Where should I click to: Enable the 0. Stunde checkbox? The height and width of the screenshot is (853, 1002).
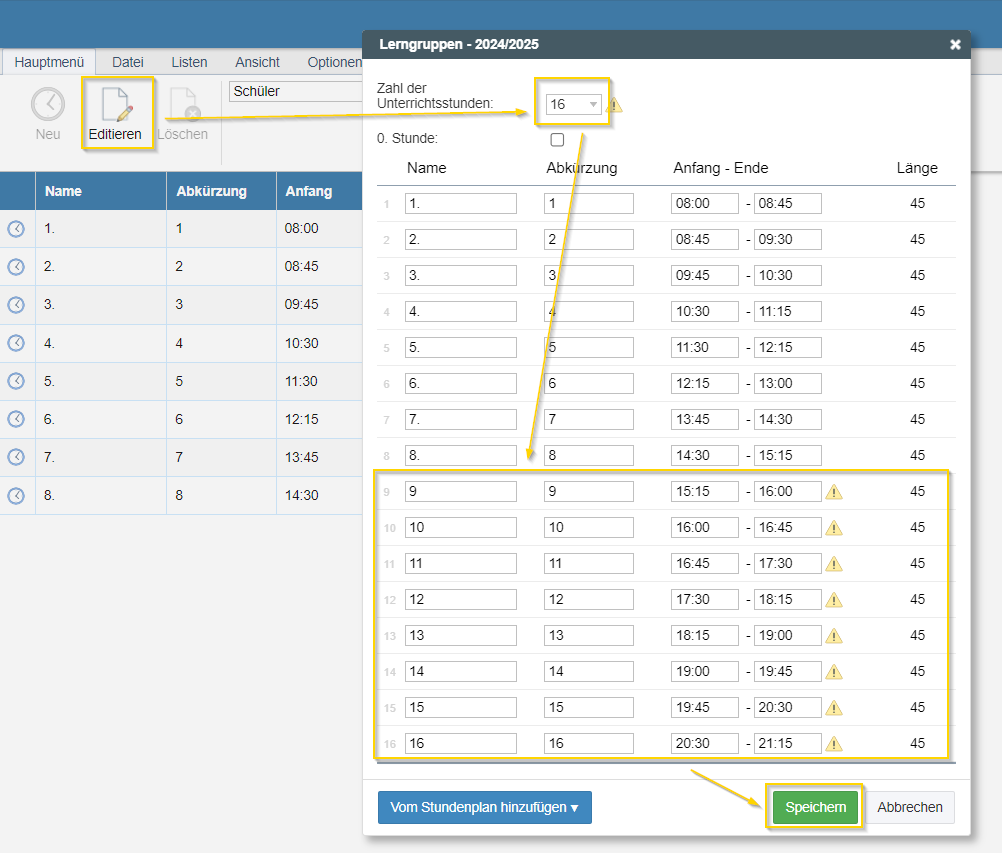(x=557, y=139)
